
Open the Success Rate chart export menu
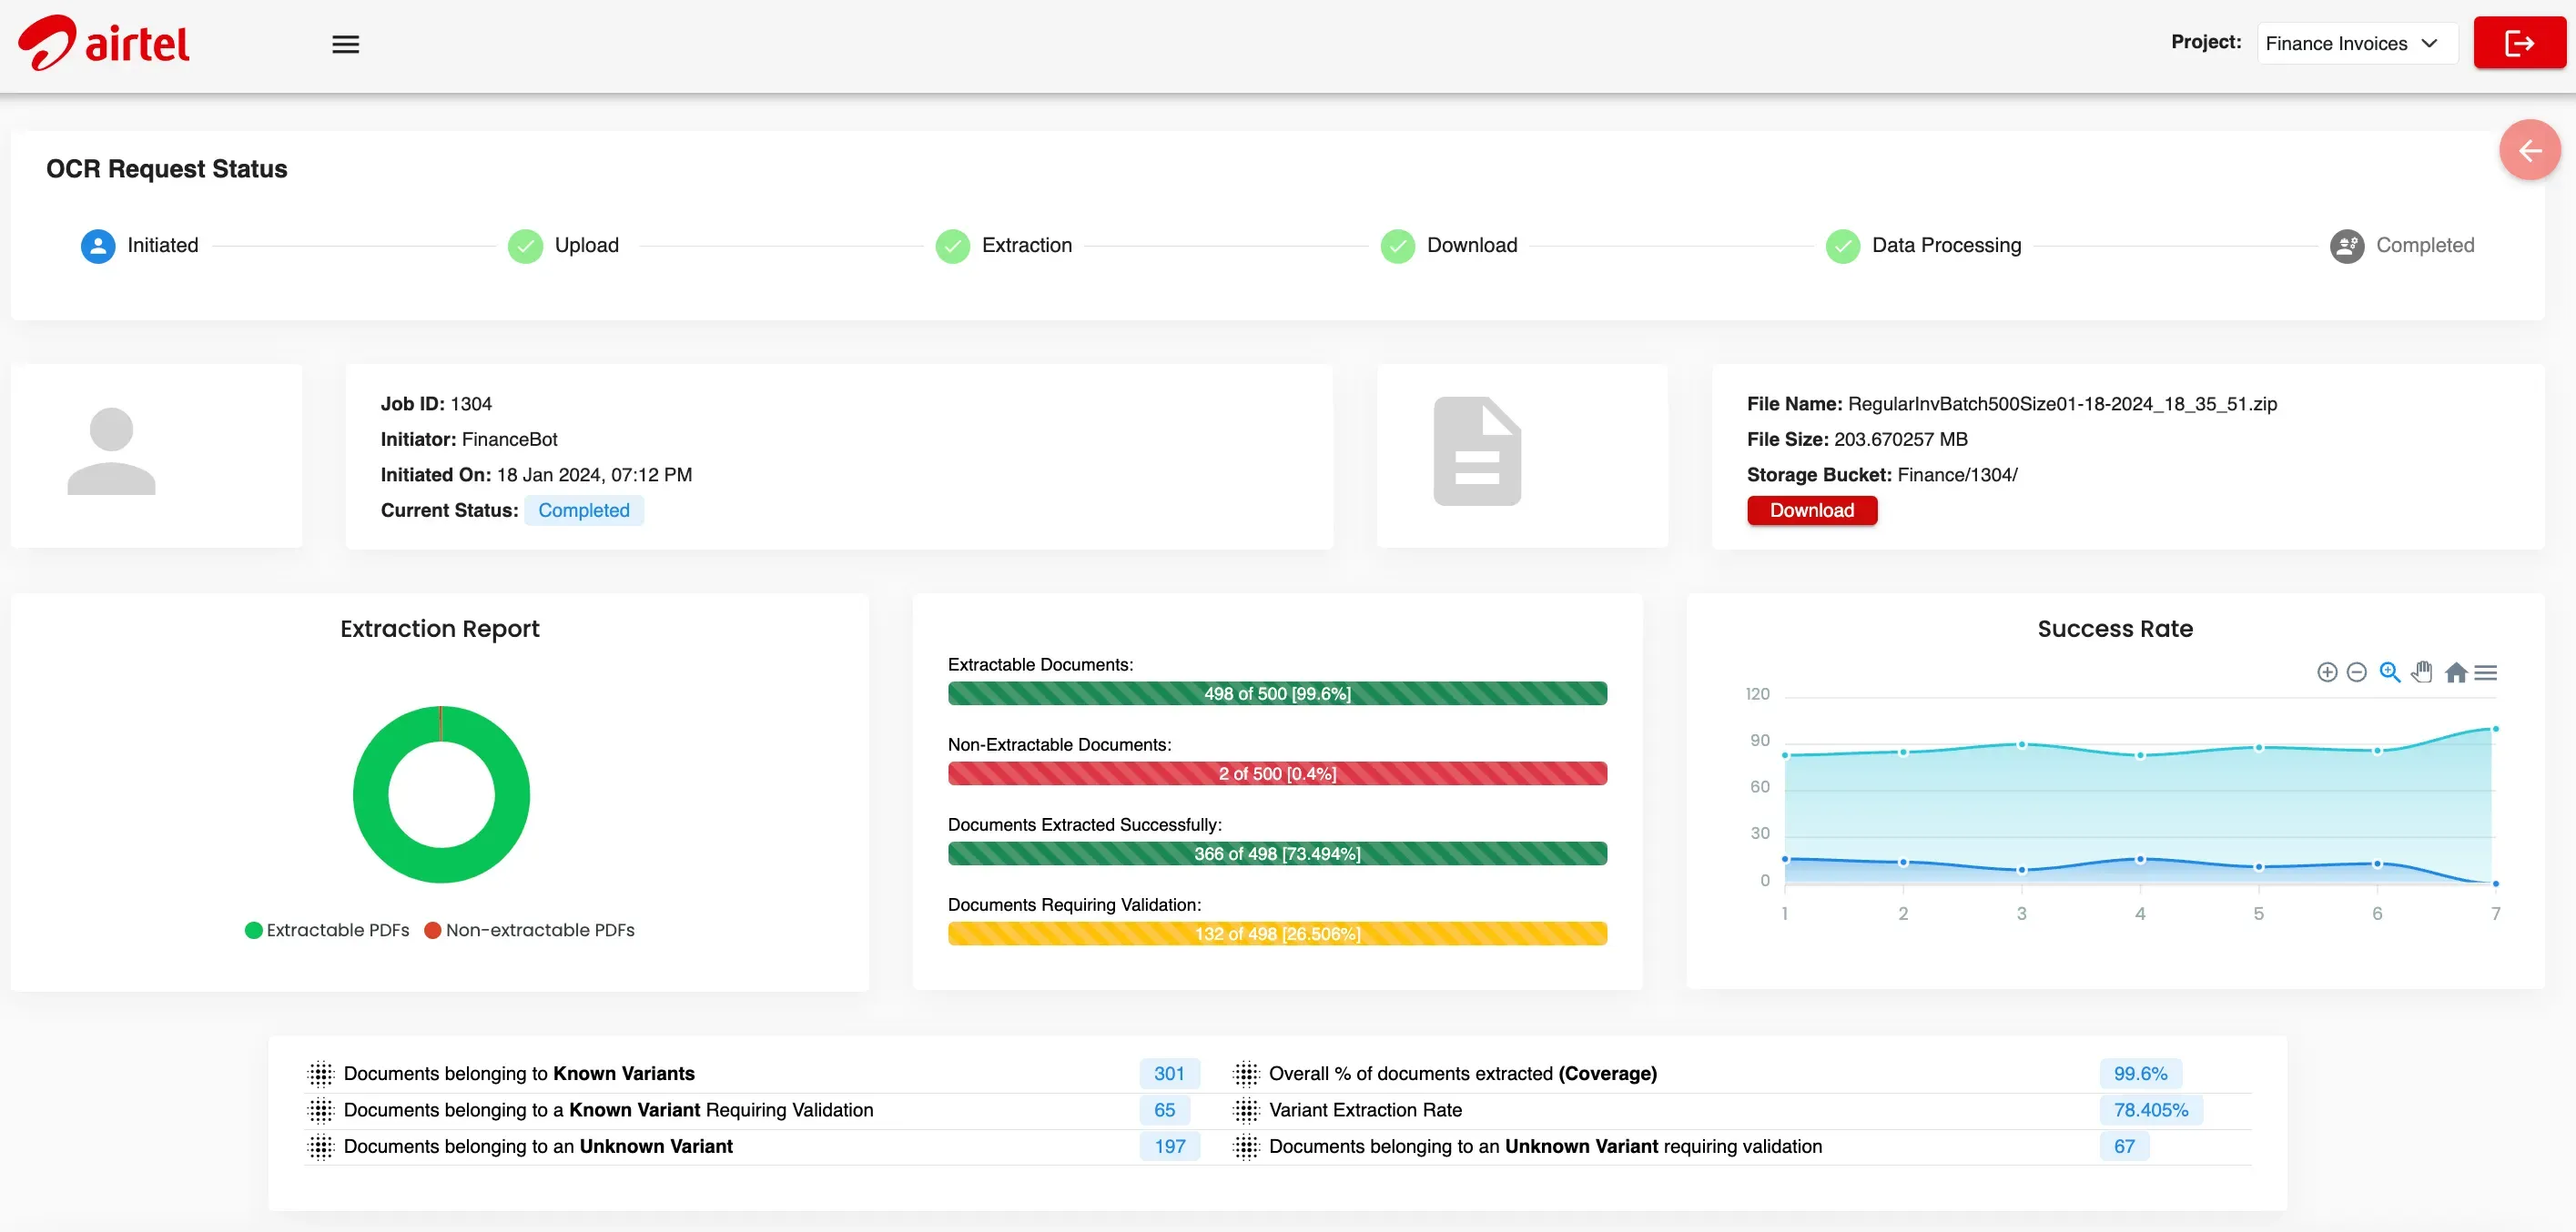pos(2487,672)
